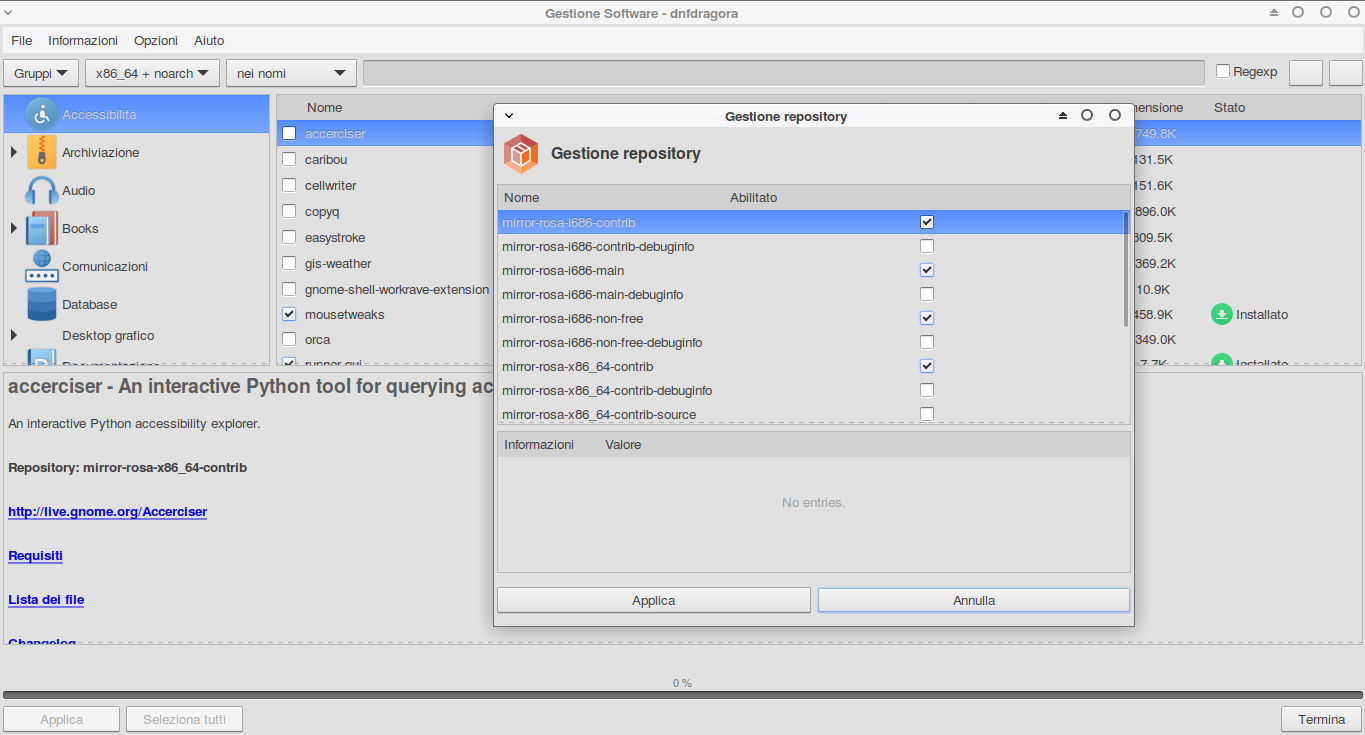Enable mirror-rosa-i686-main-debuginfo repository
This screenshot has height=735, width=1365.
click(x=927, y=294)
